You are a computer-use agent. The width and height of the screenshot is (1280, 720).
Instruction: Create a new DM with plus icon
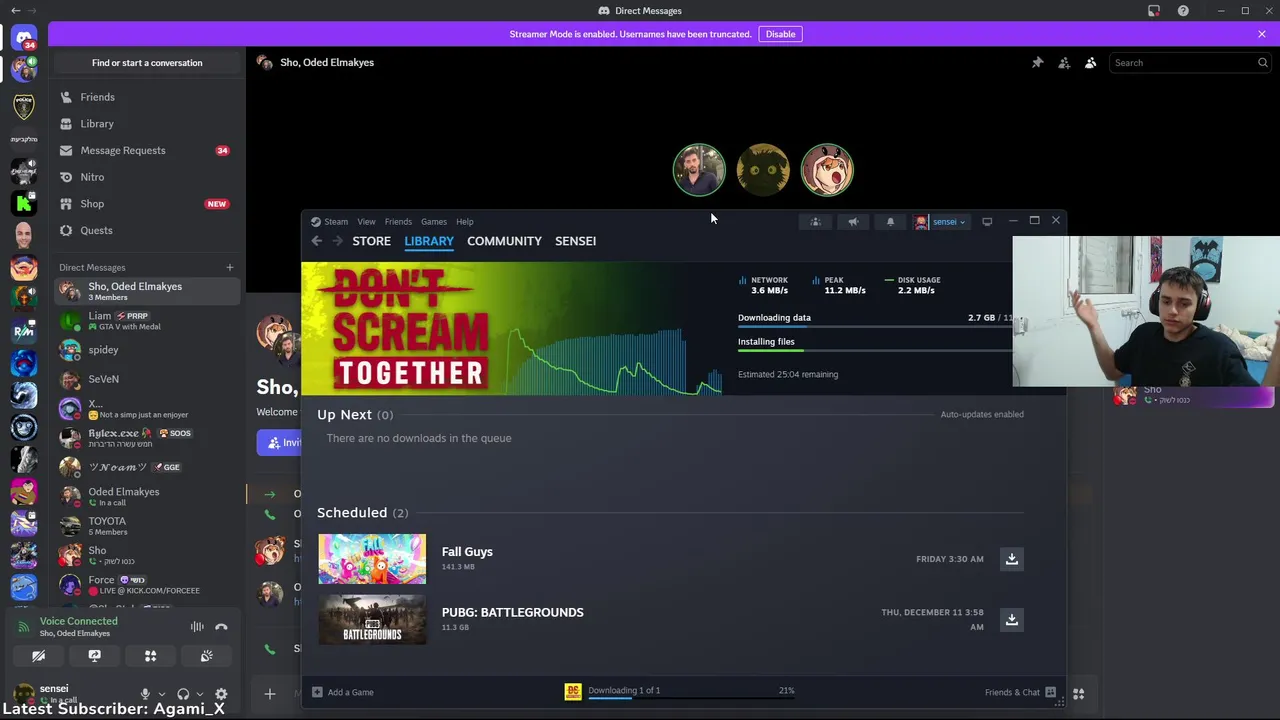(x=230, y=267)
